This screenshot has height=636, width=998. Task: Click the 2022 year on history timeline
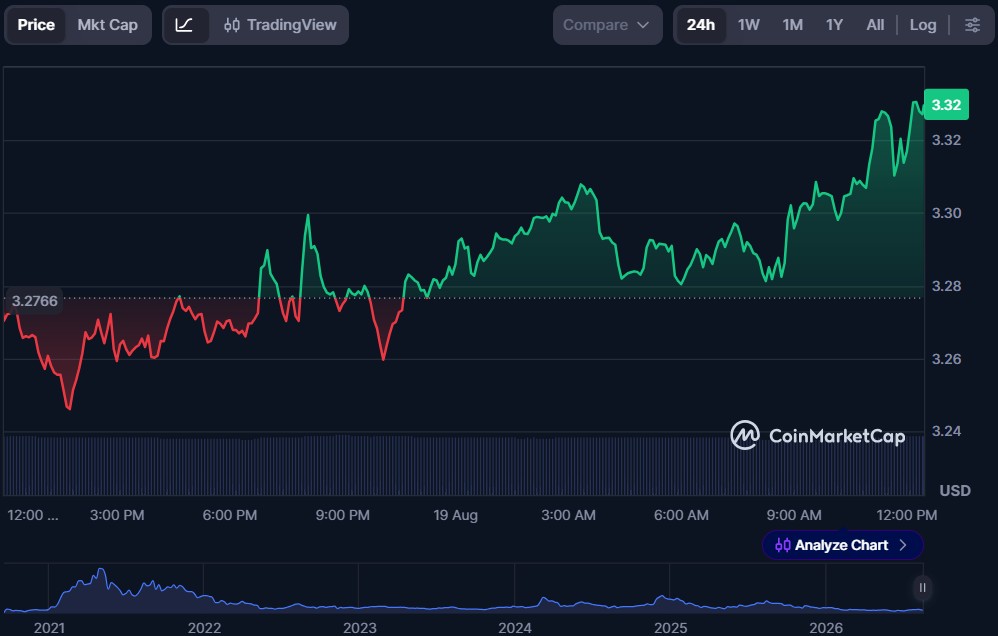pyautogui.click(x=204, y=628)
